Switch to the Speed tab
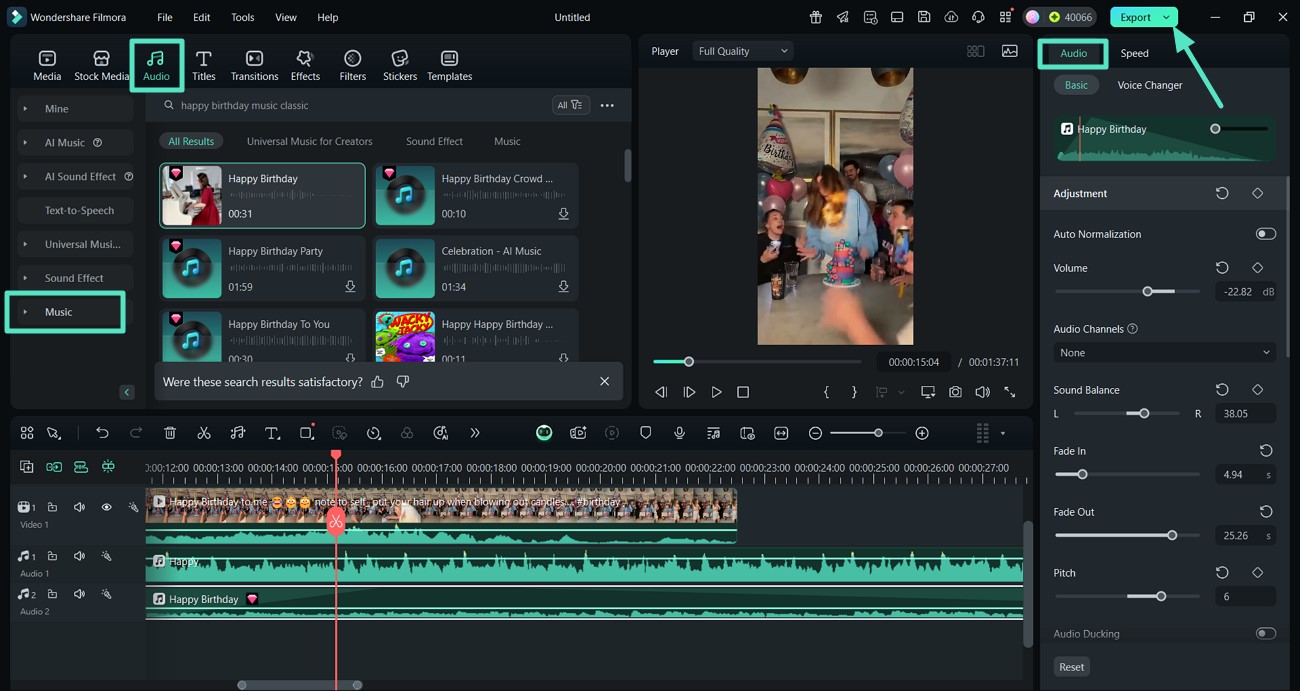1300x691 pixels. click(x=1134, y=53)
